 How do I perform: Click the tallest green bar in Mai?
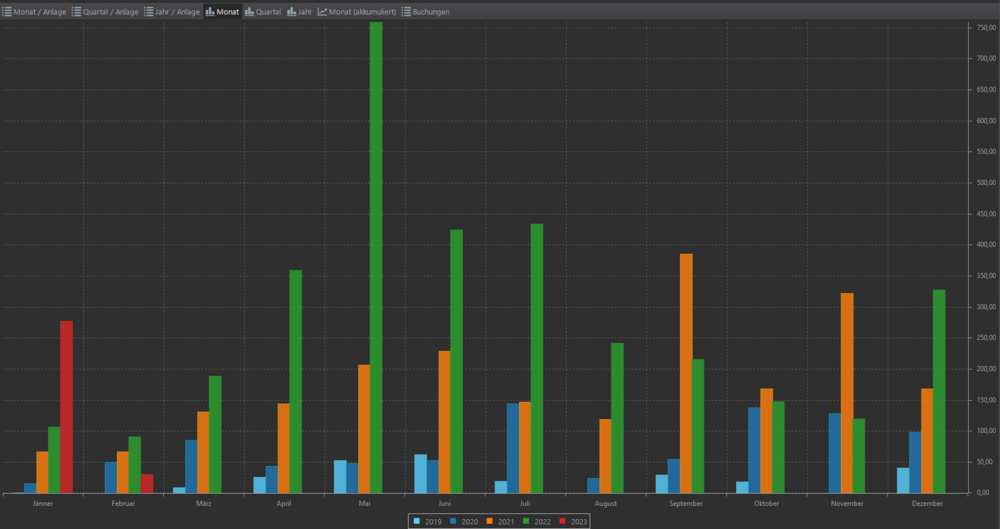point(376,260)
